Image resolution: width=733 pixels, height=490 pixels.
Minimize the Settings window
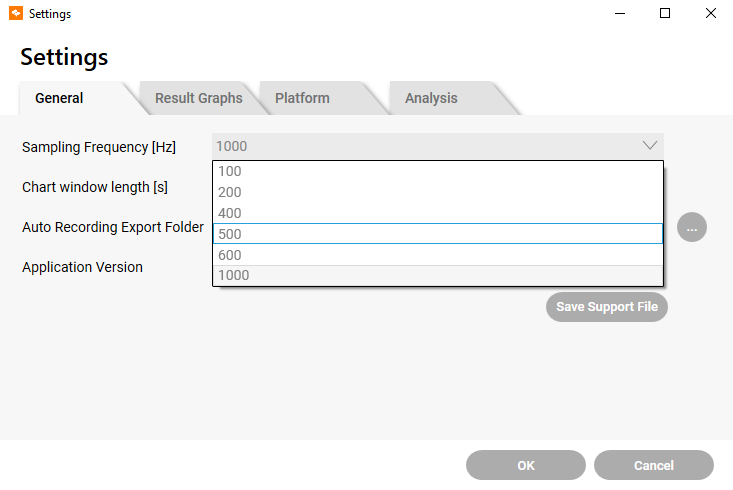tap(620, 13)
